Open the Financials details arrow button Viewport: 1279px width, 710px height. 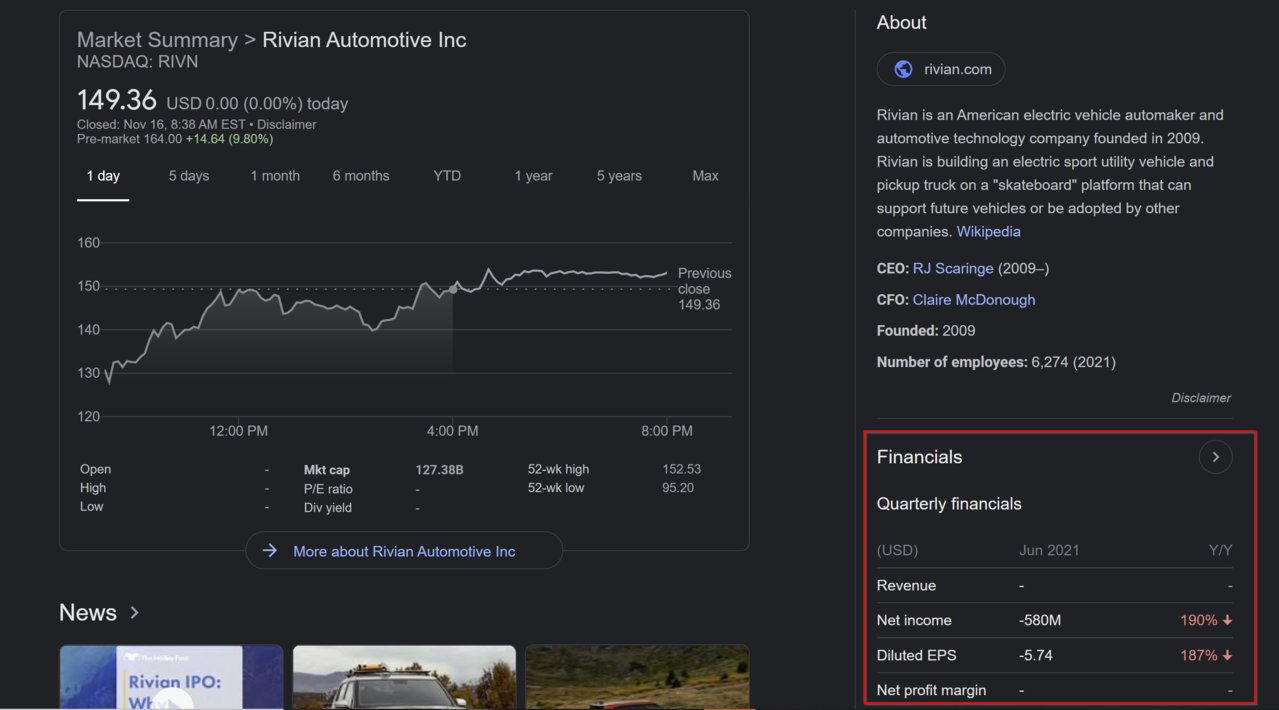1215,457
